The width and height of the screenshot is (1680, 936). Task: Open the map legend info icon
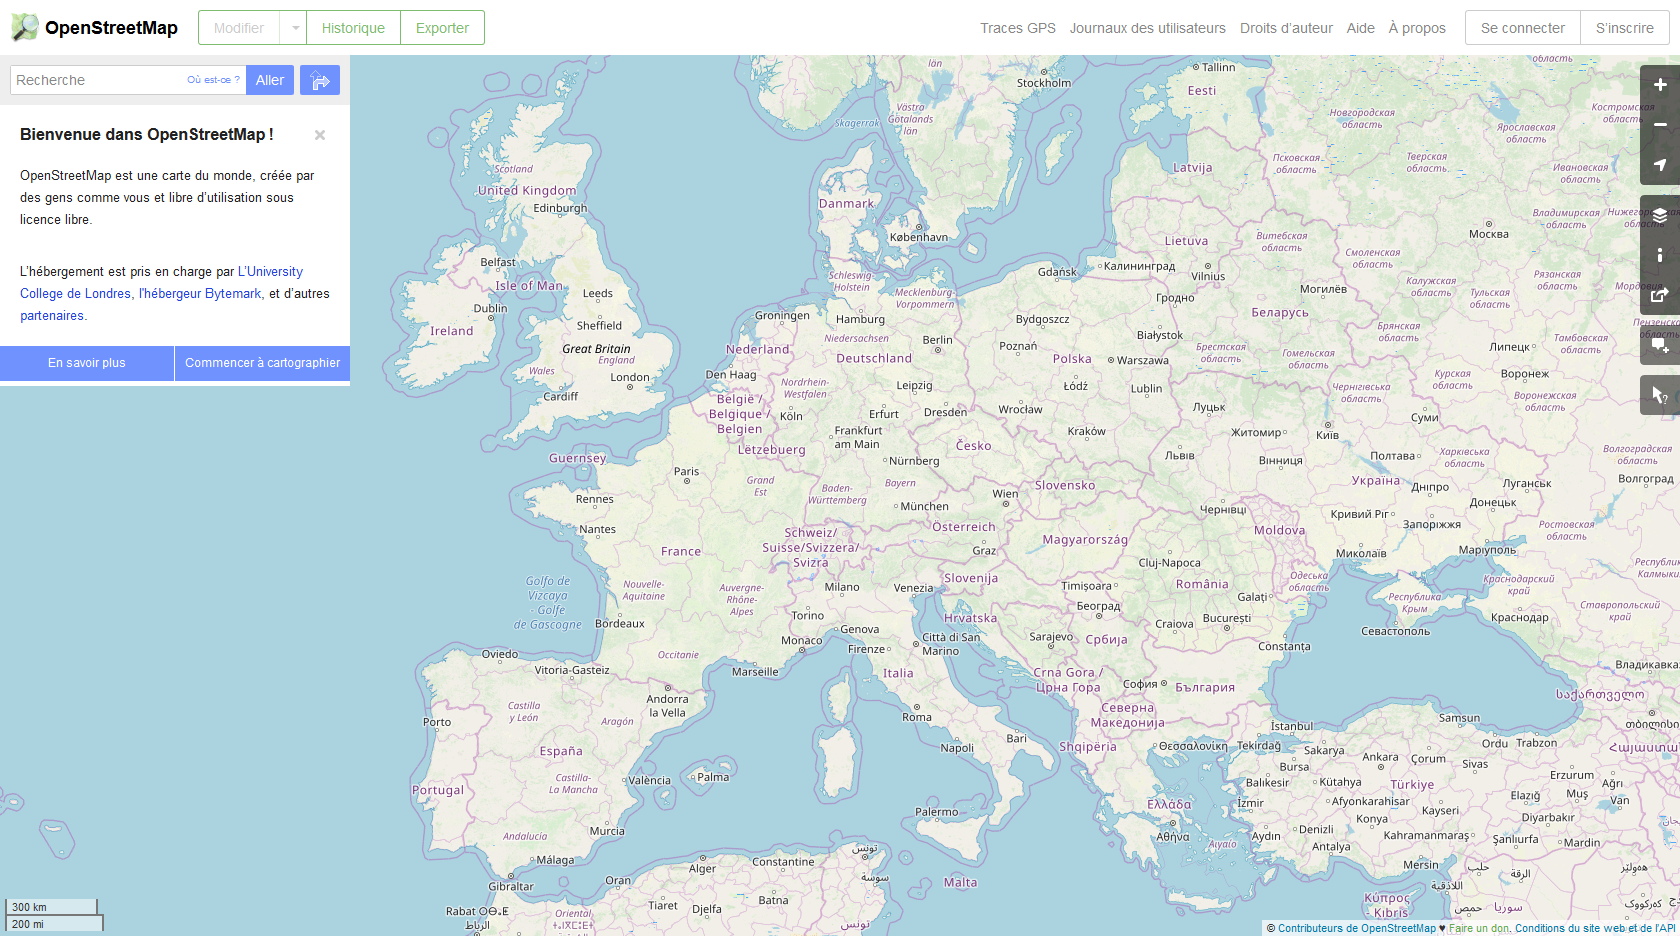1659,255
